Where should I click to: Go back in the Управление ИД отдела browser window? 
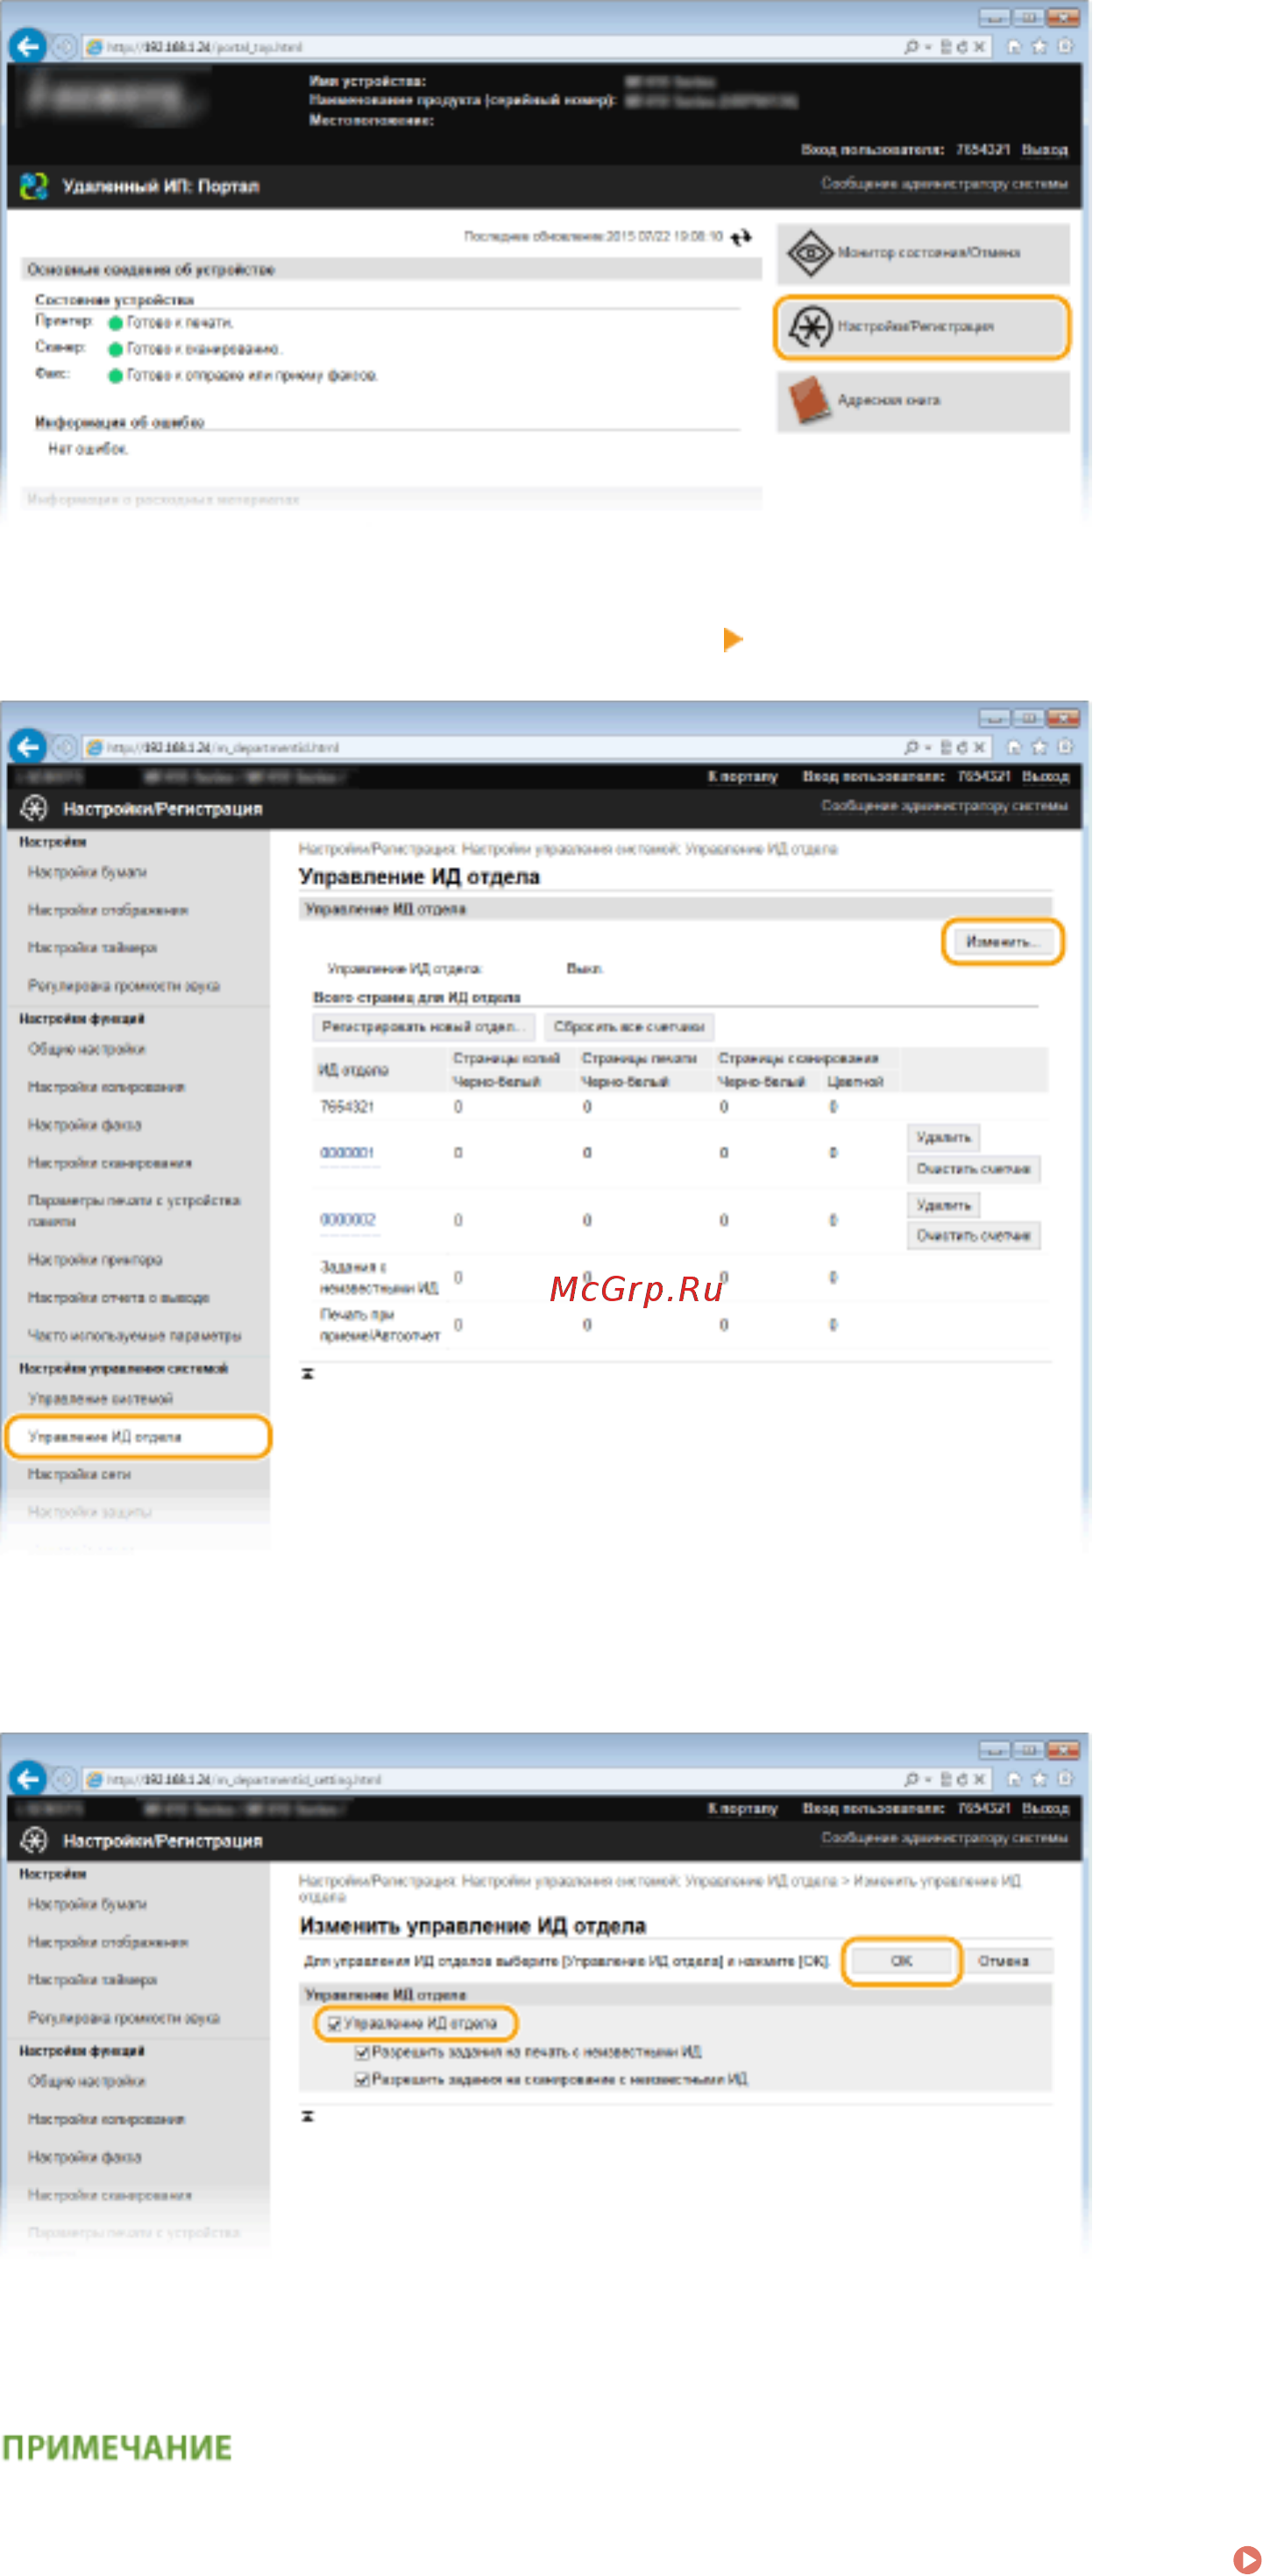[29, 746]
